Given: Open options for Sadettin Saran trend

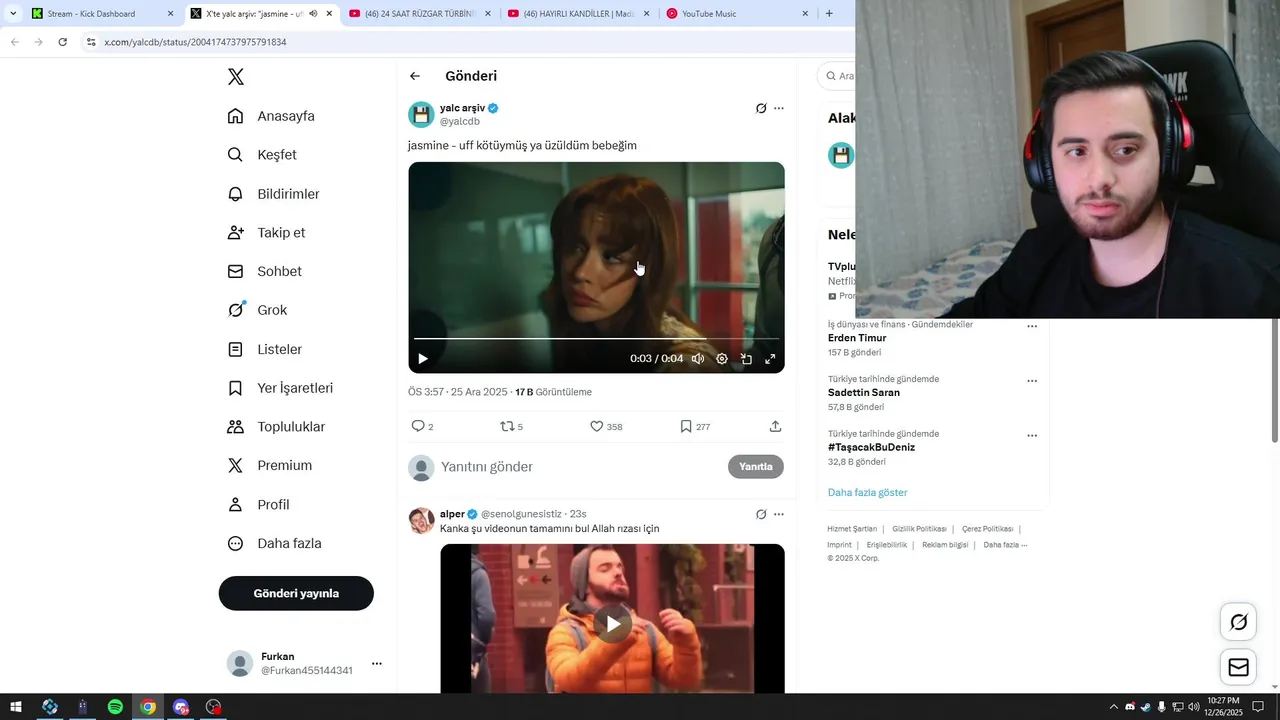Looking at the screenshot, I should coord(1032,381).
